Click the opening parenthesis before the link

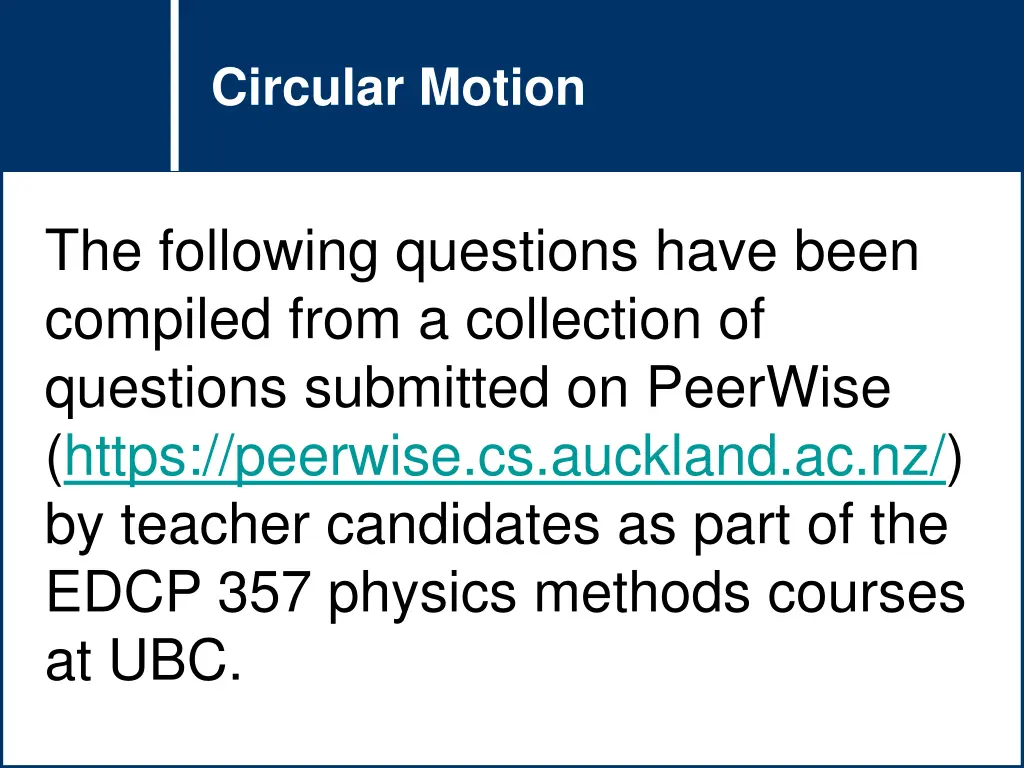coord(54,458)
